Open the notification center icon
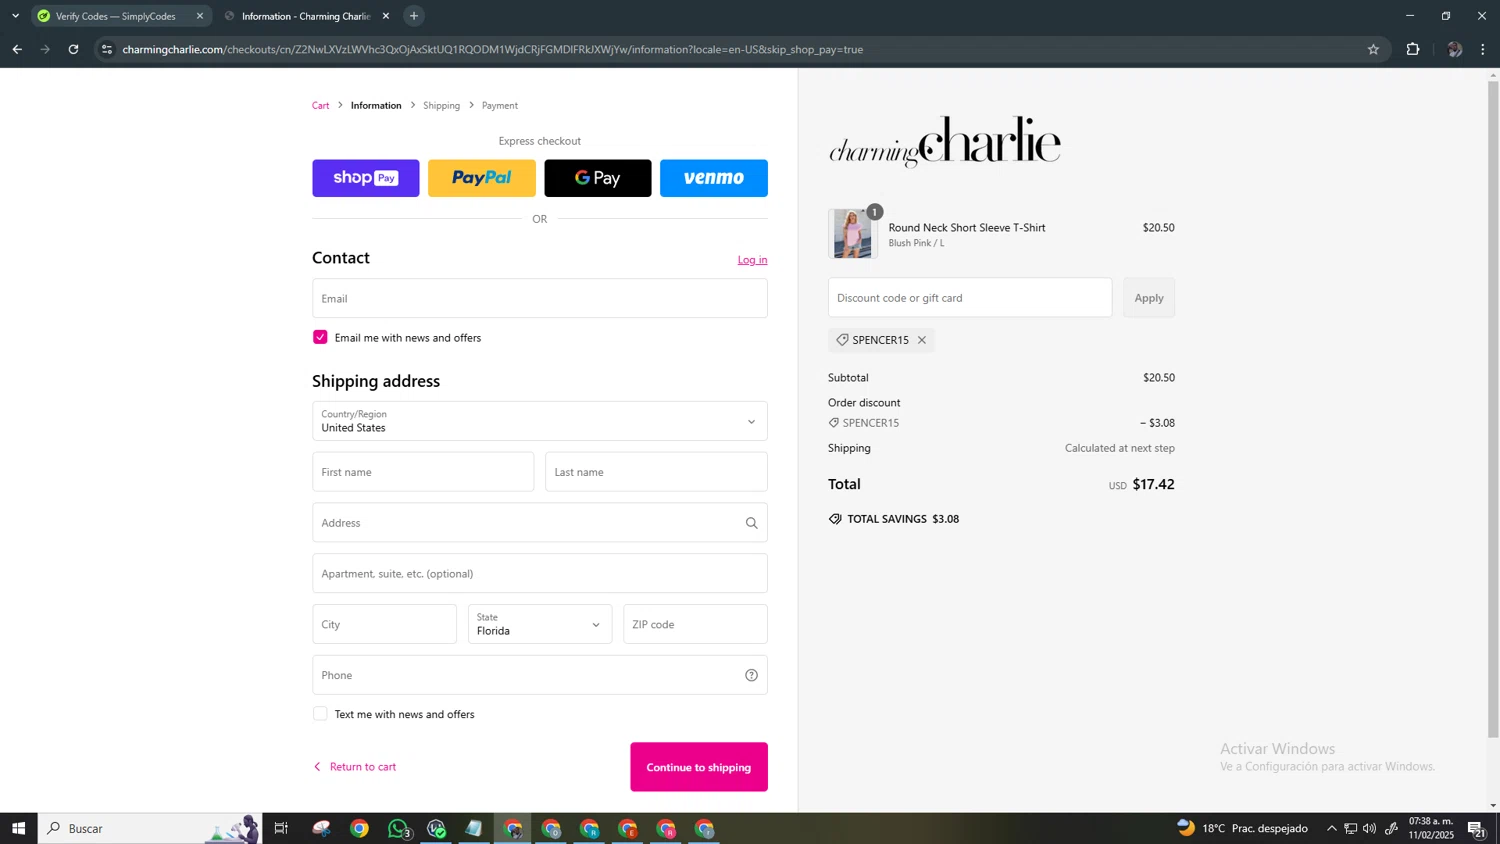The width and height of the screenshot is (1500, 844). [x=1476, y=828]
